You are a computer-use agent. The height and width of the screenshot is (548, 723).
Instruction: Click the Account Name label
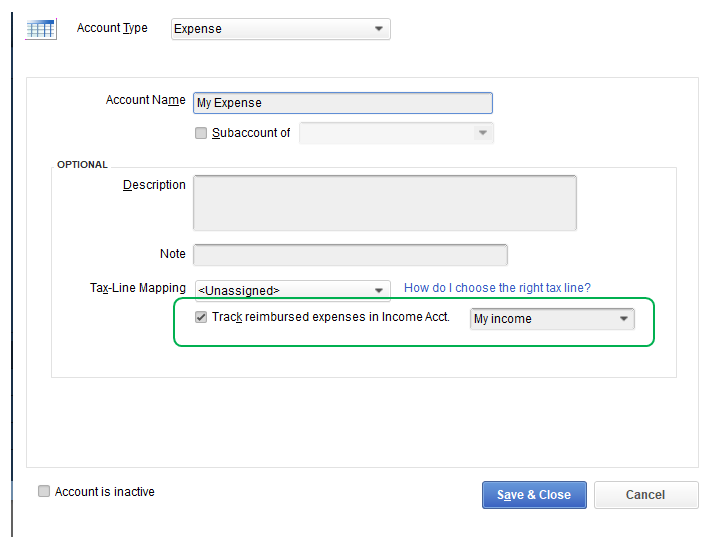click(145, 100)
